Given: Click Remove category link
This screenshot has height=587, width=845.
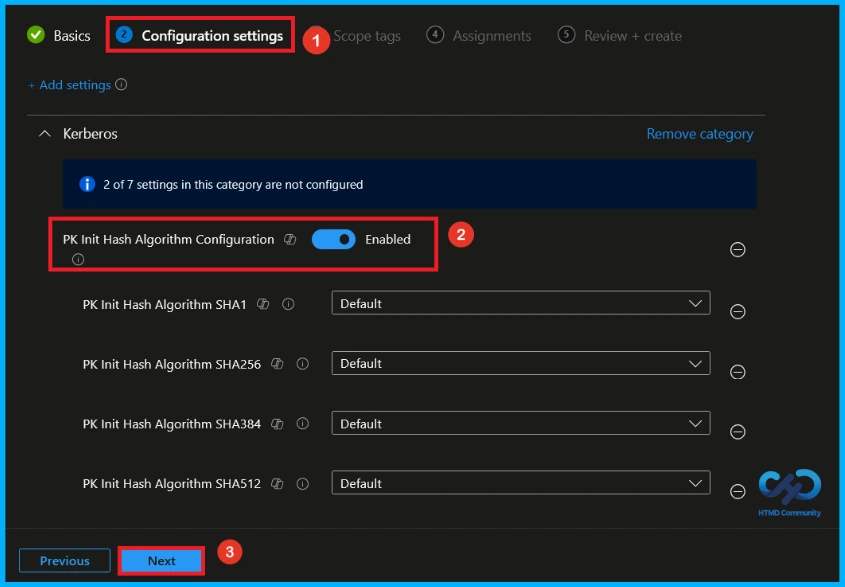Looking at the screenshot, I should tap(699, 134).
